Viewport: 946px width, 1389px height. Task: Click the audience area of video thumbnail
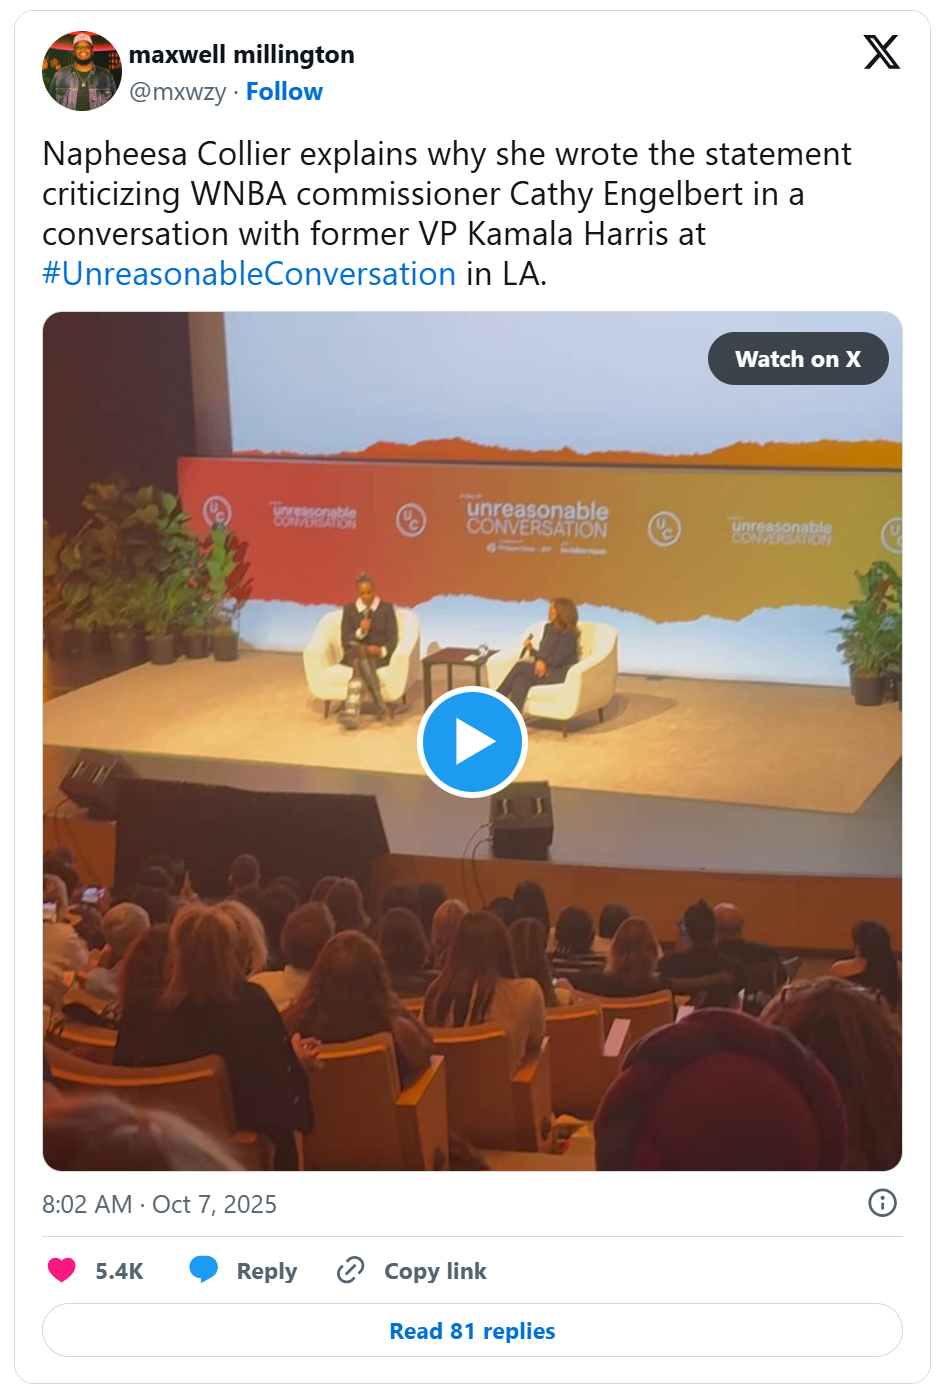[x=472, y=1010]
